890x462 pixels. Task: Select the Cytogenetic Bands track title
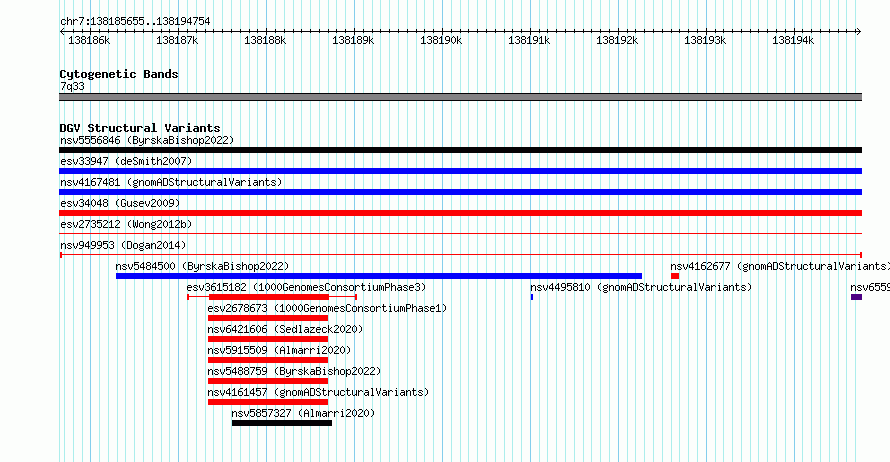click(119, 74)
